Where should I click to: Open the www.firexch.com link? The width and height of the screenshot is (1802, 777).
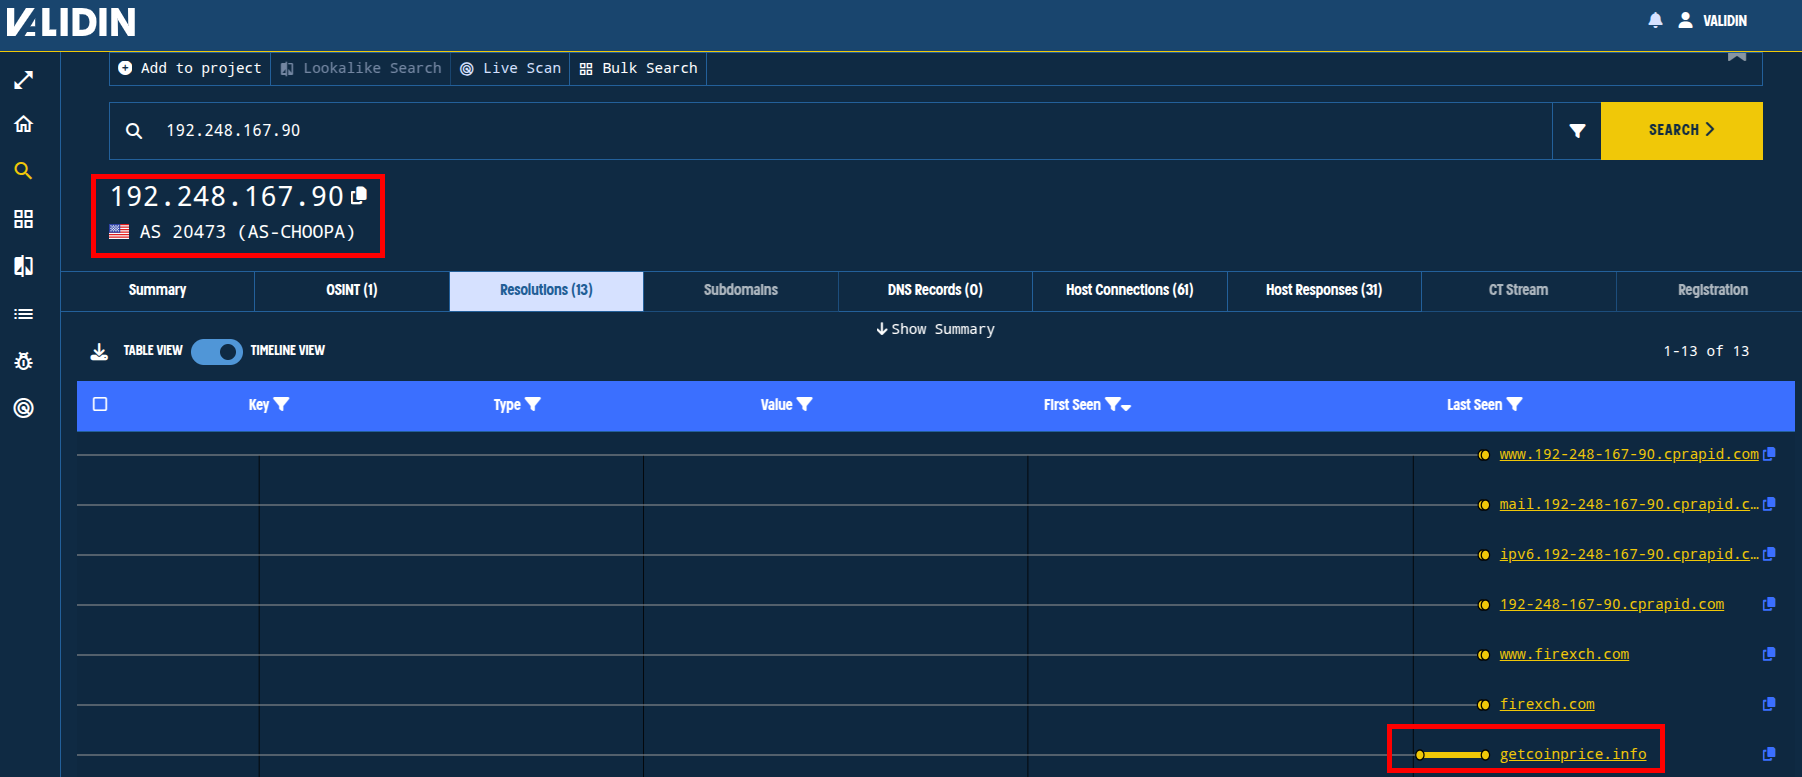coord(1564,654)
